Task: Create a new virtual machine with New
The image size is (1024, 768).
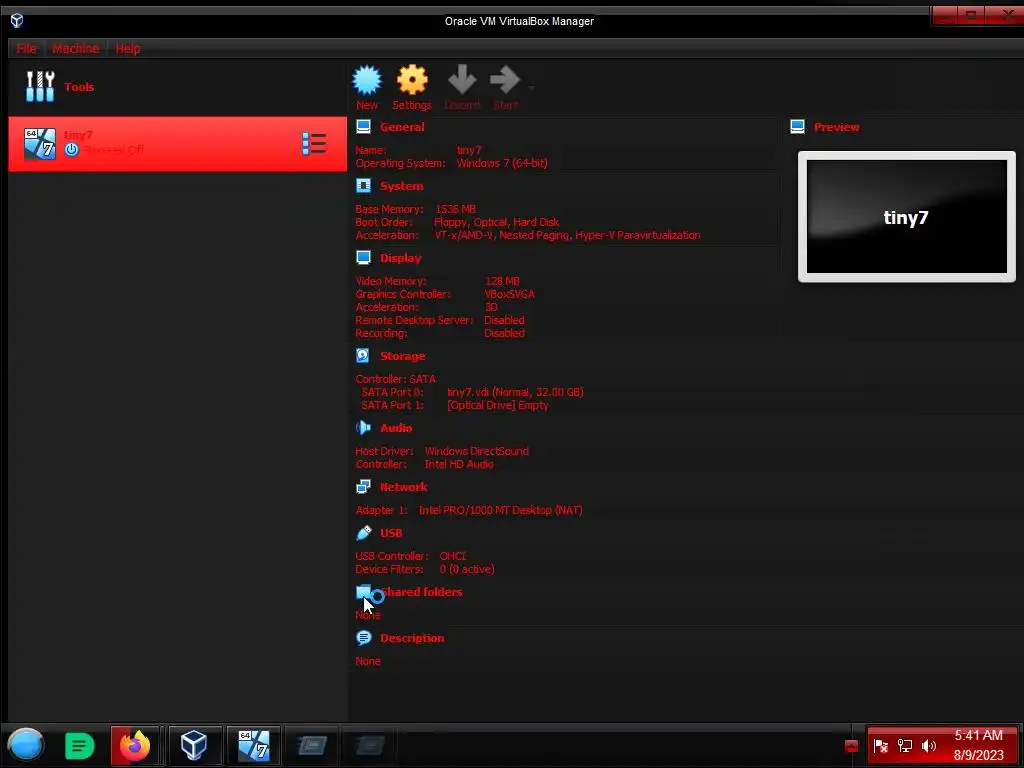Action: point(367,88)
